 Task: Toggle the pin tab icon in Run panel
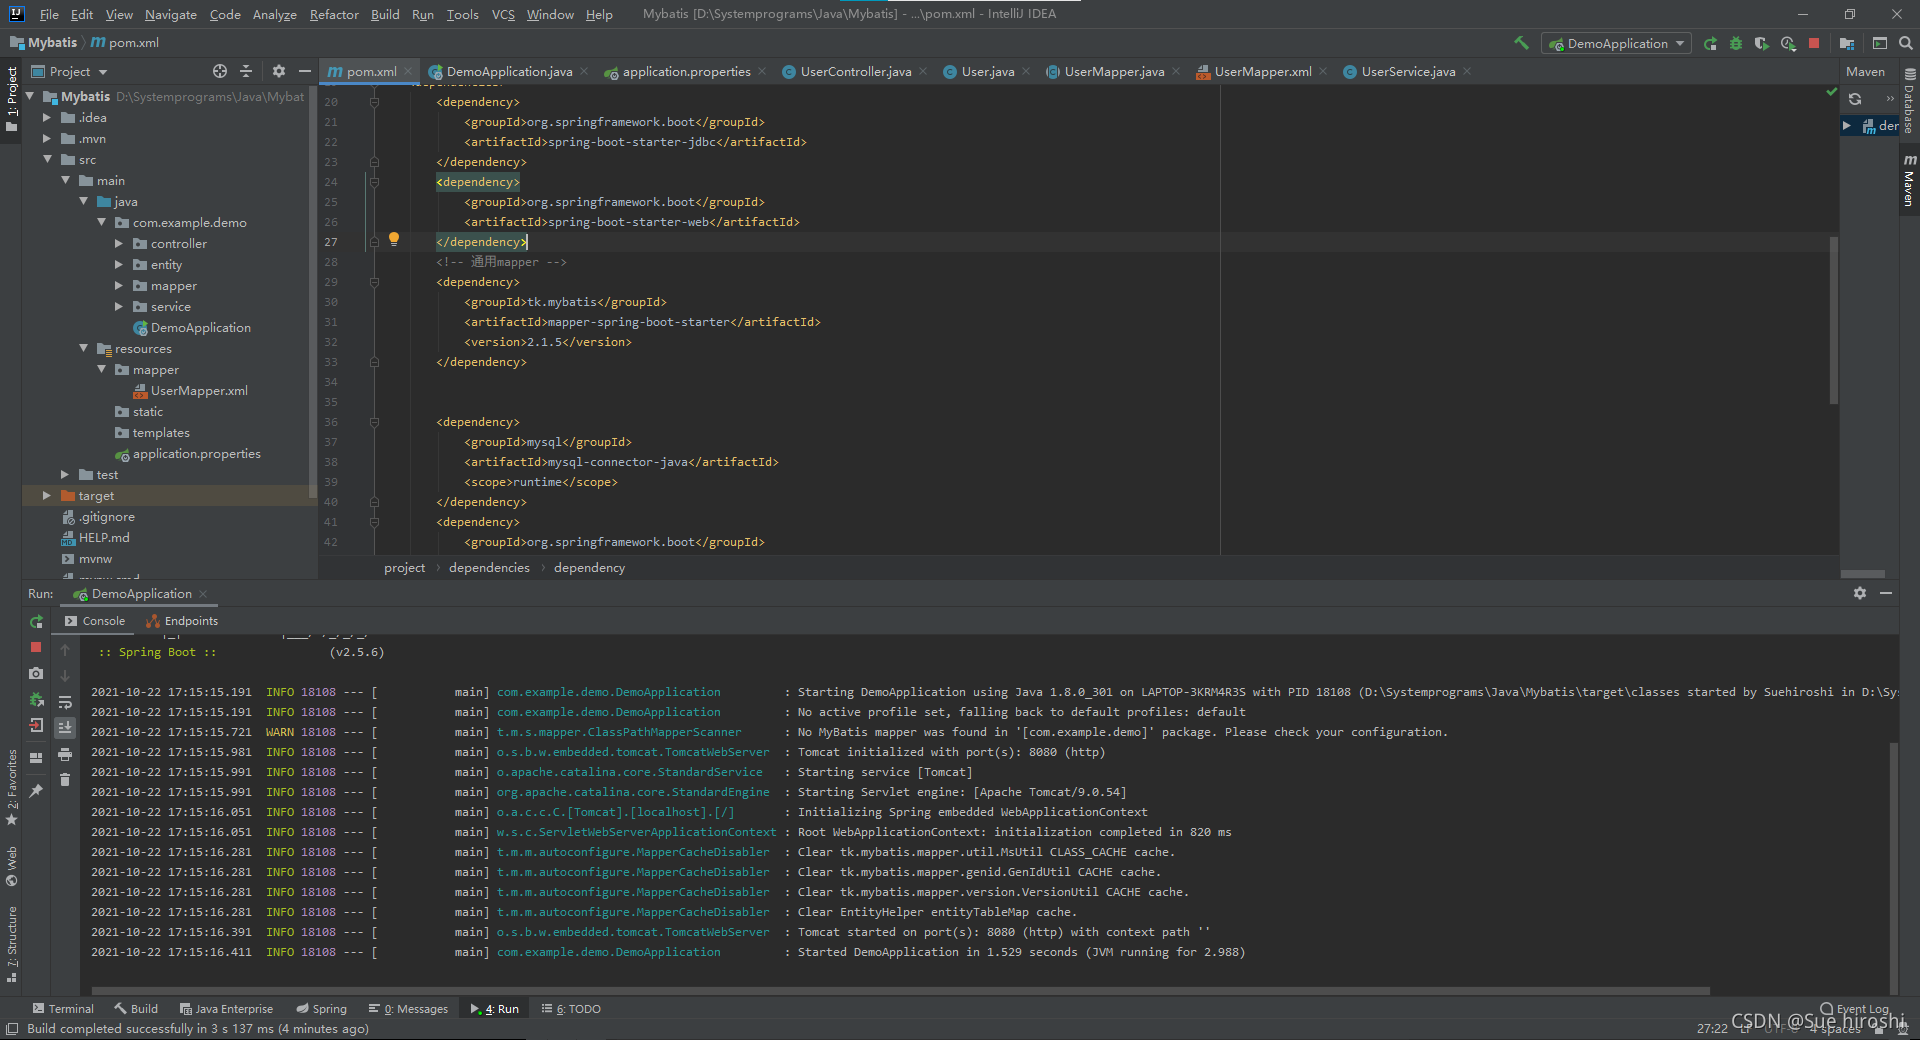point(36,791)
